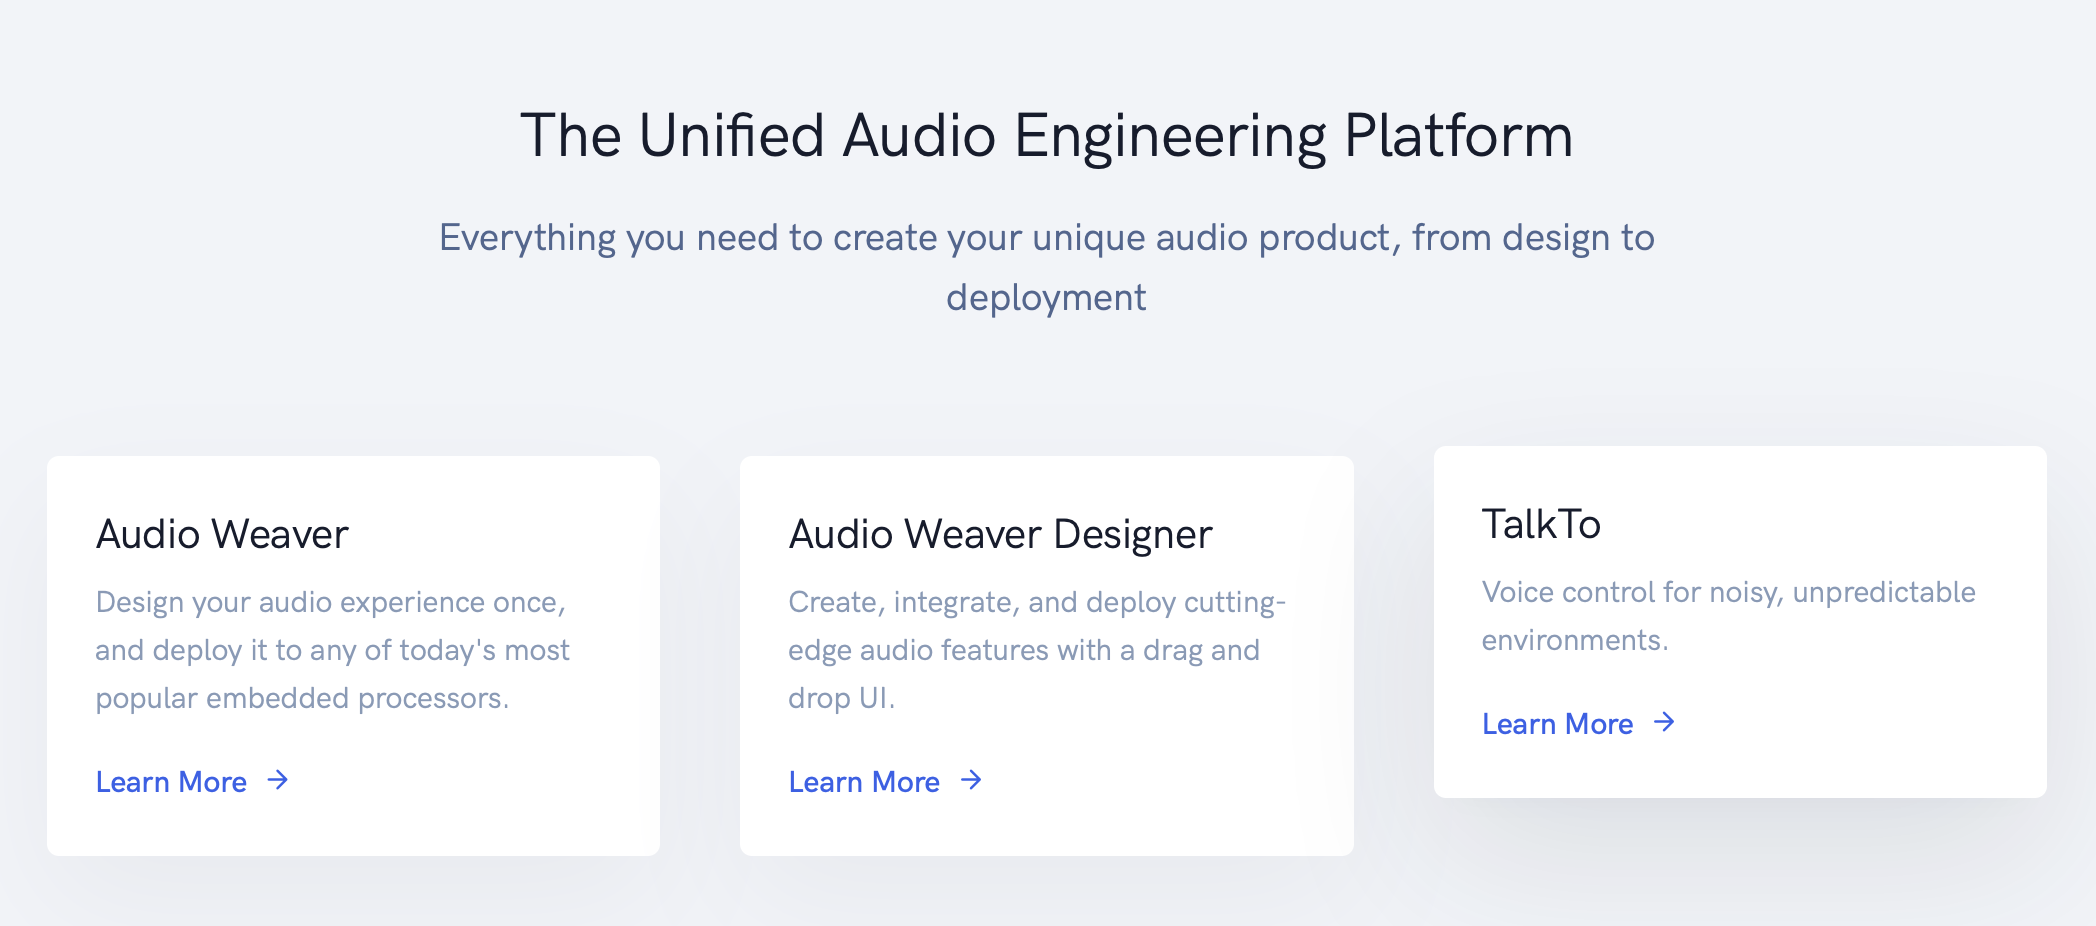Click the TalkTo card title

click(x=1541, y=524)
